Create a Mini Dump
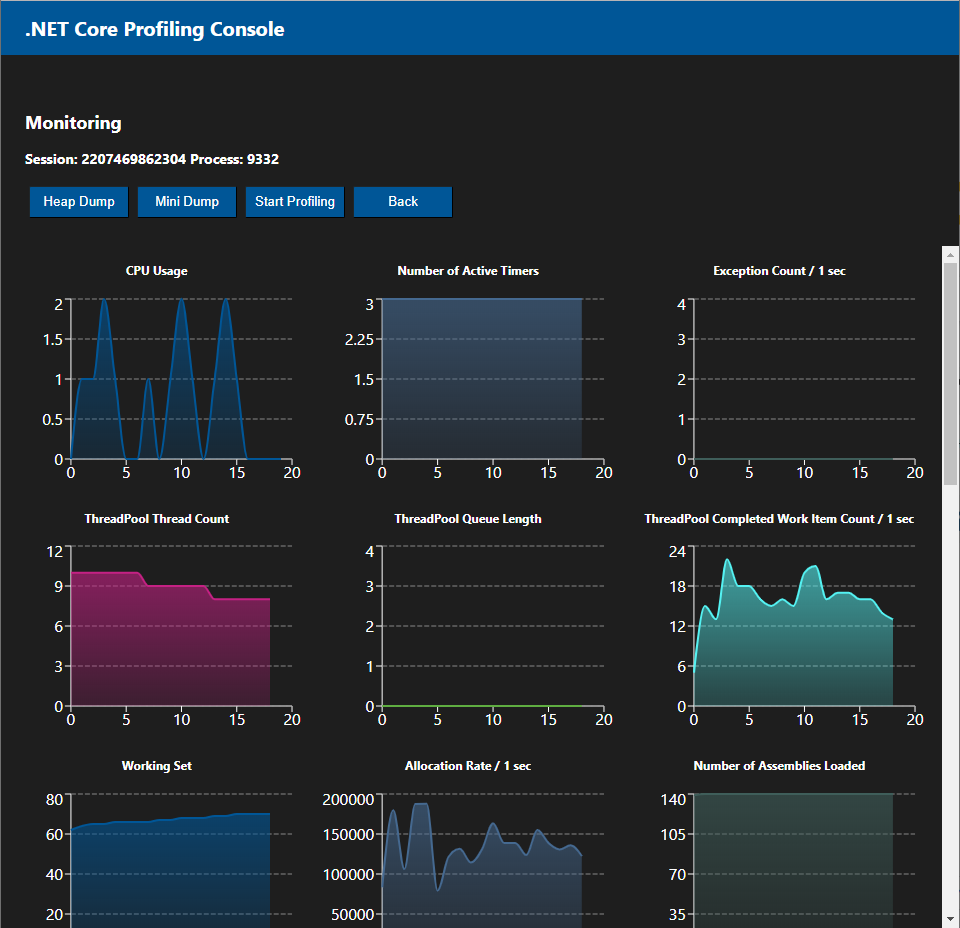960x928 pixels. 187,202
